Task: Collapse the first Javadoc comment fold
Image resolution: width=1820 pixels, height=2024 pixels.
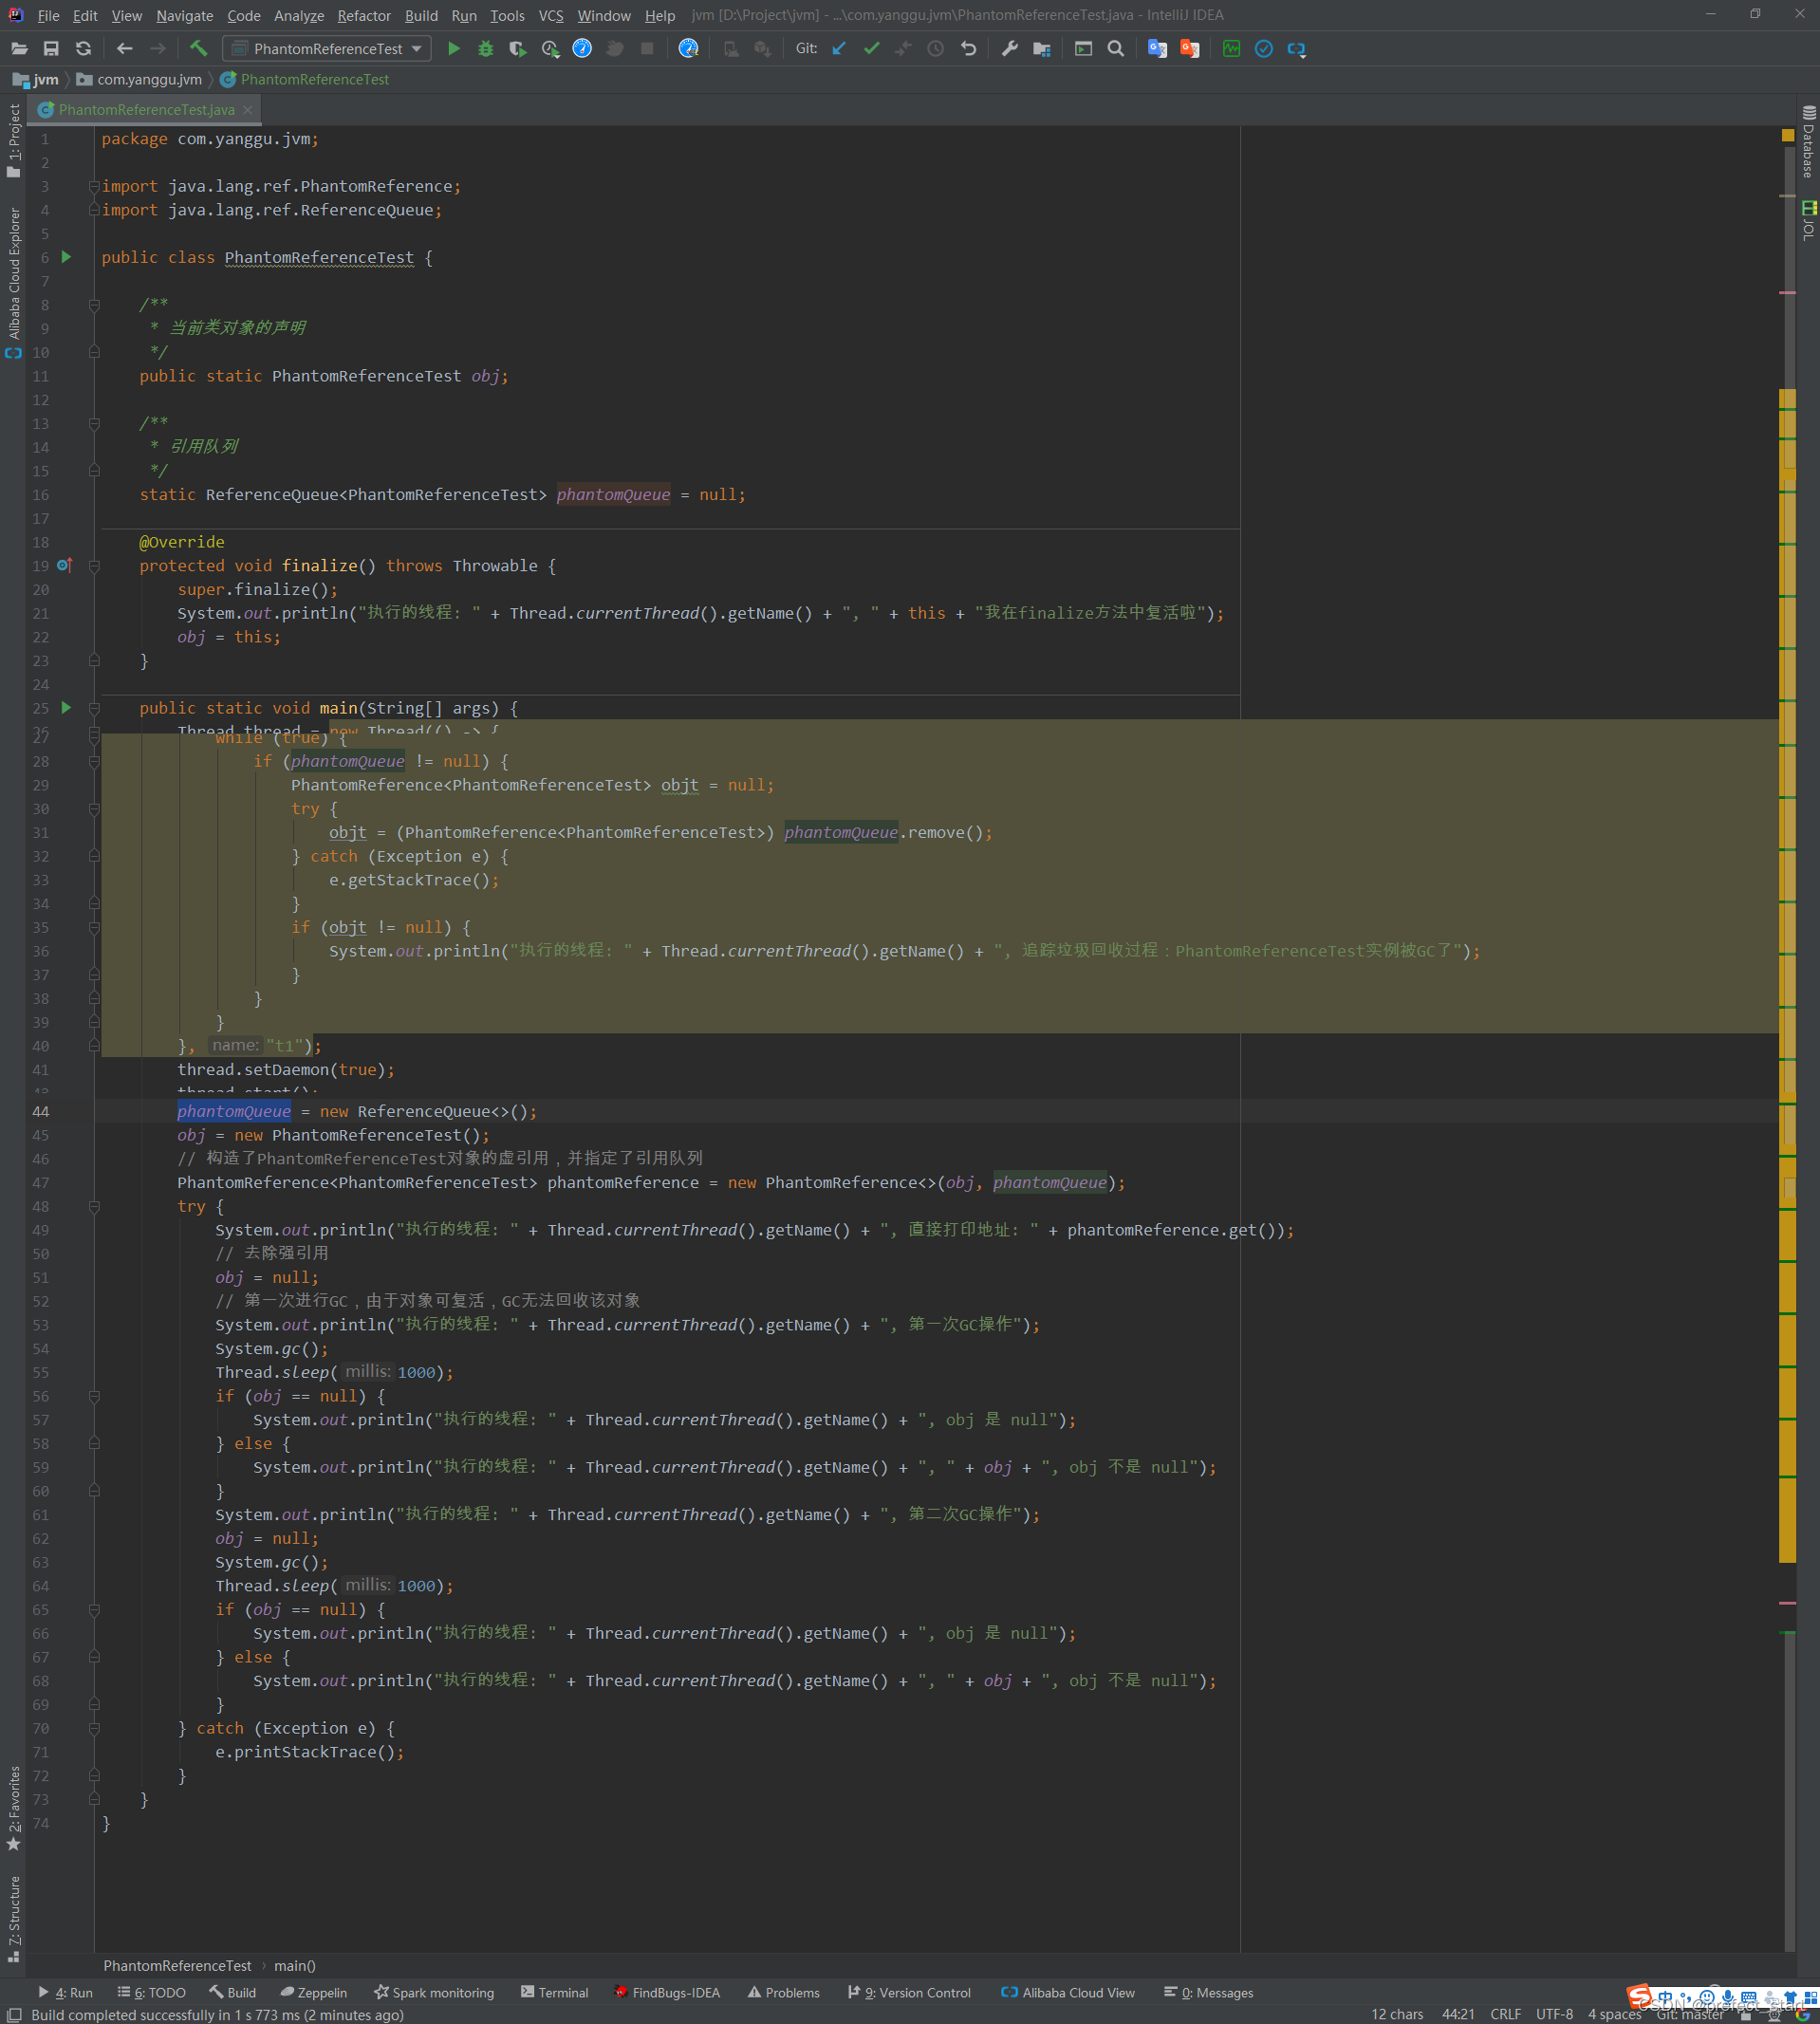Action: tap(94, 305)
